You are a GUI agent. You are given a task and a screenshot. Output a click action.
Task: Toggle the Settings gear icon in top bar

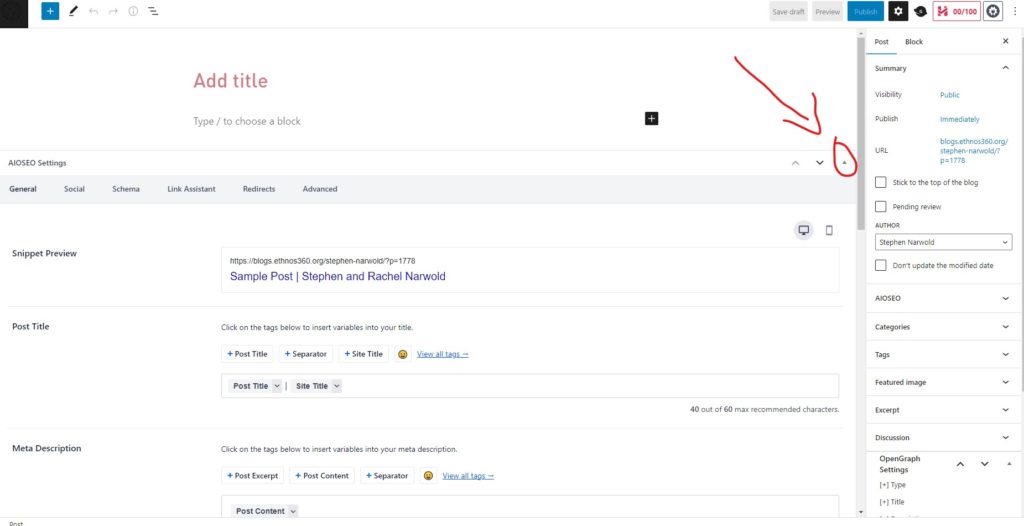[898, 11]
